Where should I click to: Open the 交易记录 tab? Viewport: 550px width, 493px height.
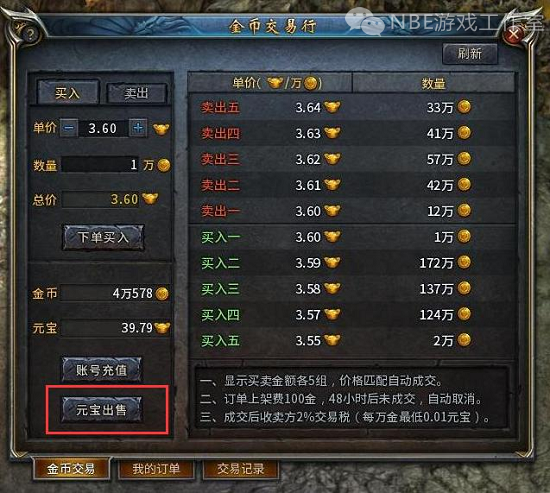click(241, 469)
